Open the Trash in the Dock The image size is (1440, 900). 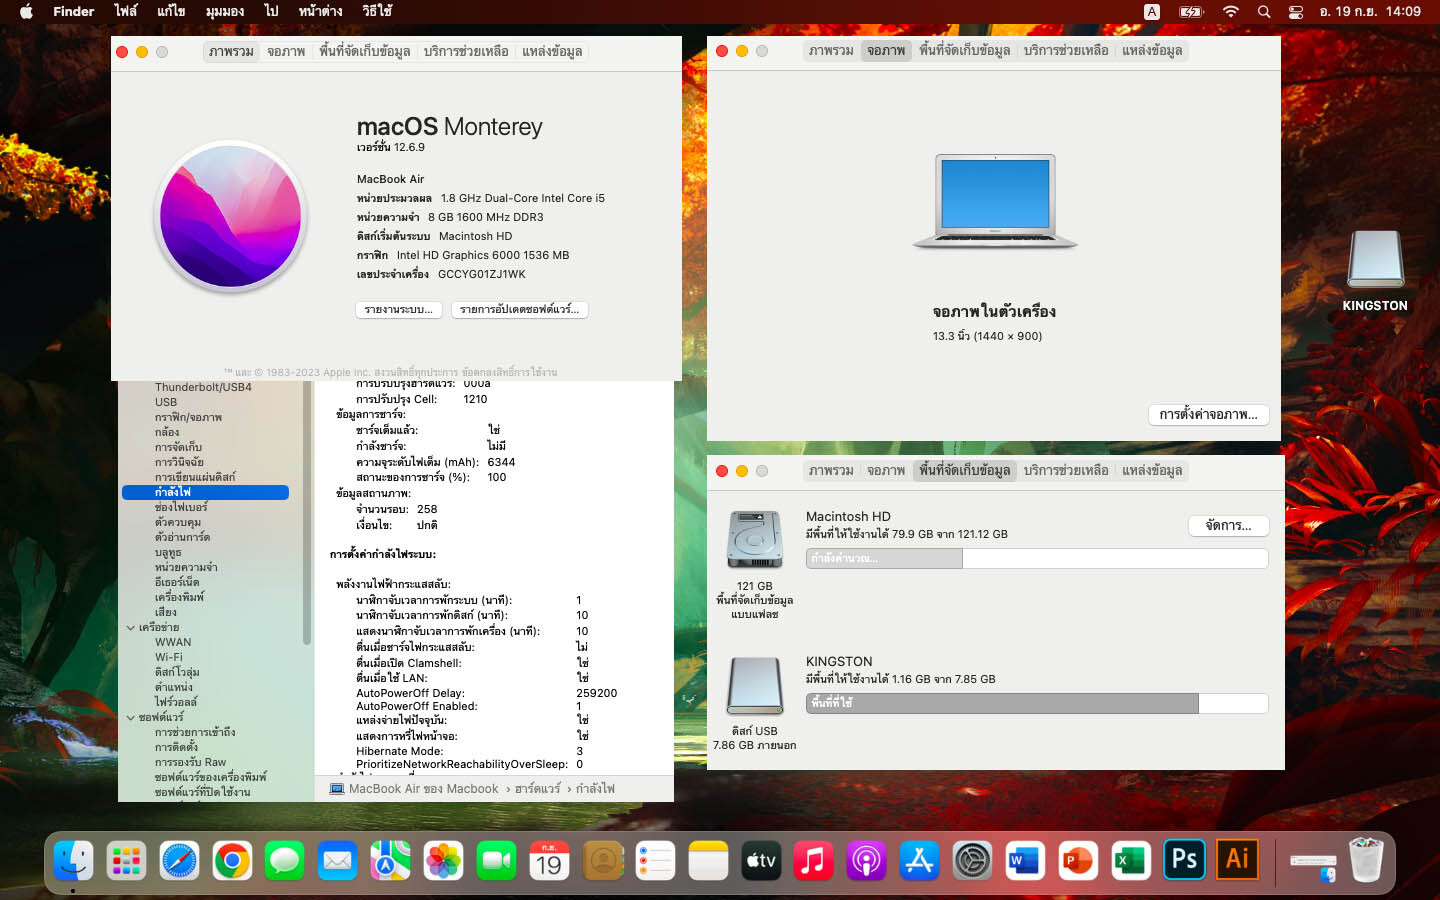(1366, 860)
